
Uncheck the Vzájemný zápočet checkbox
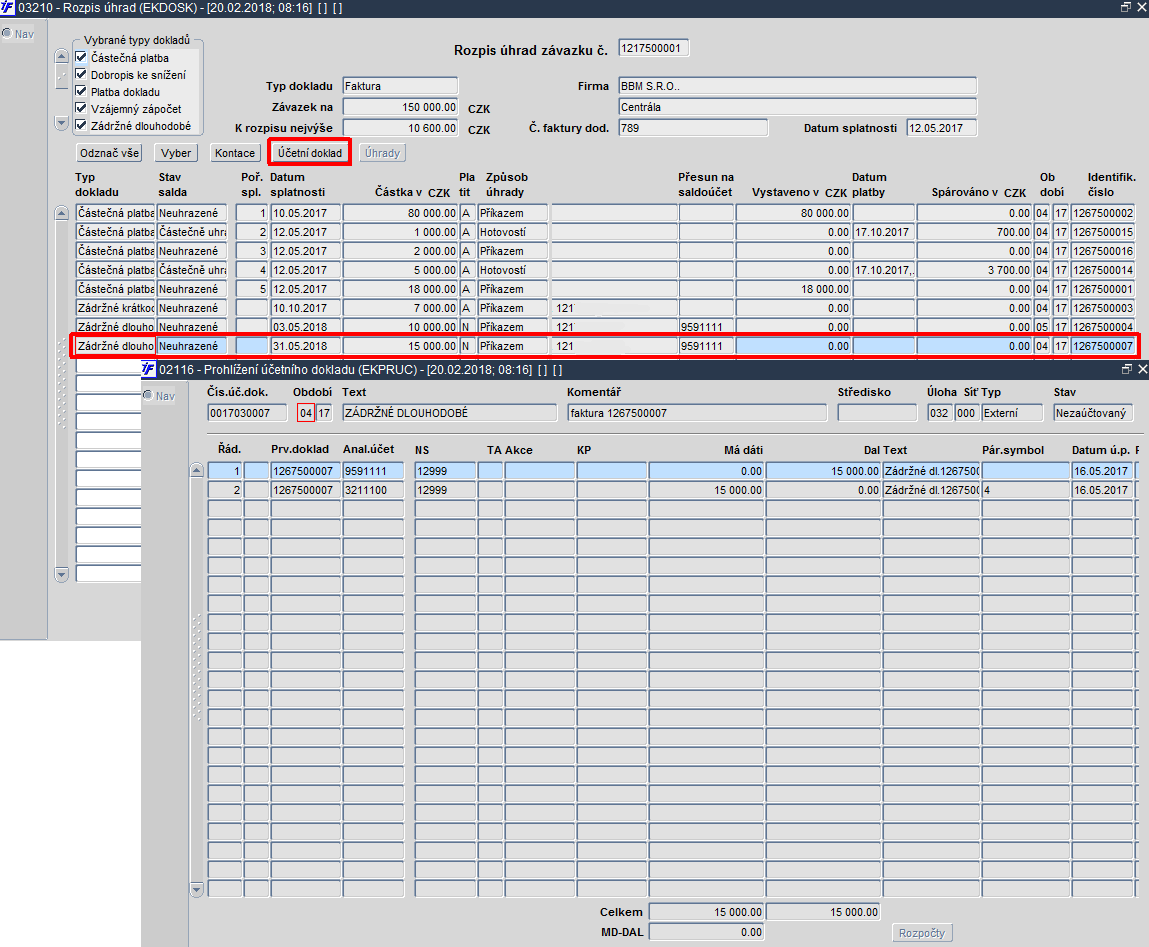(x=81, y=108)
